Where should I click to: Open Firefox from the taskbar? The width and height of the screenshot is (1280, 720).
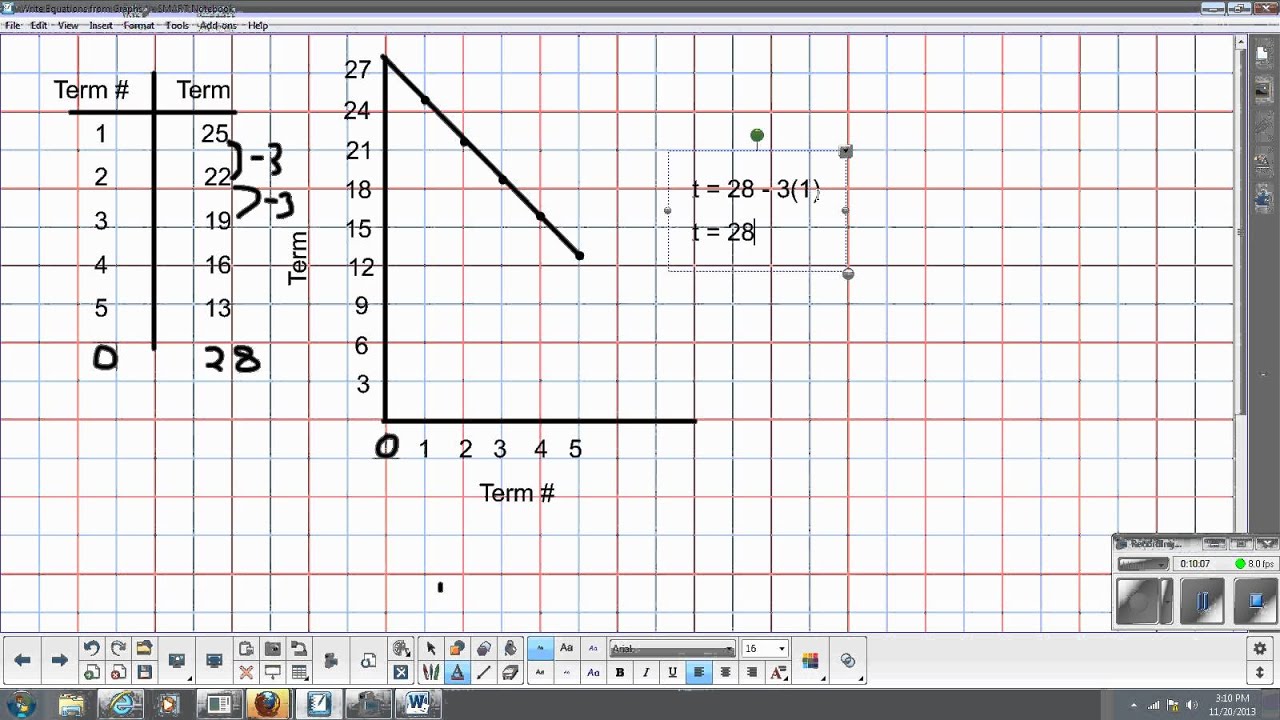[267, 704]
